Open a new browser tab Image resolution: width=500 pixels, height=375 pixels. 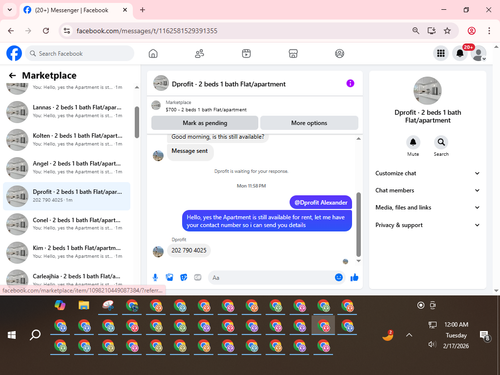142,10
